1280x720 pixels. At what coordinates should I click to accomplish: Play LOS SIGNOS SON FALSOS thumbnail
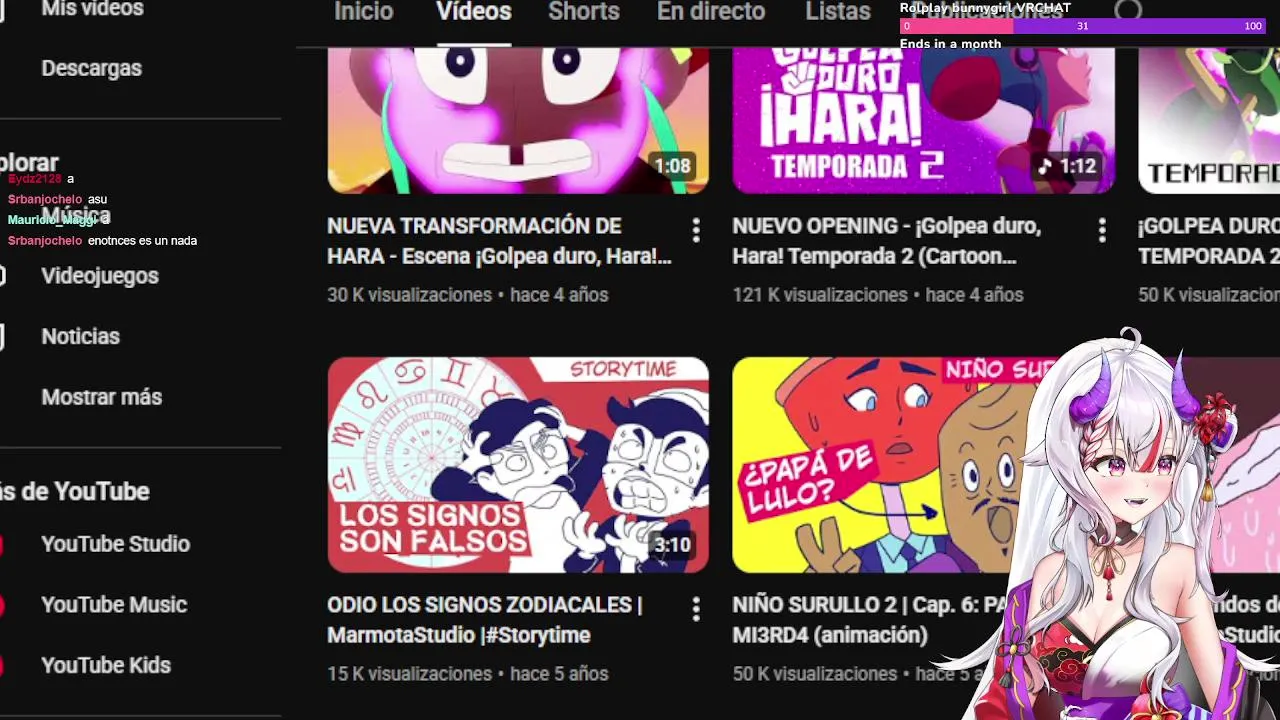pos(518,465)
